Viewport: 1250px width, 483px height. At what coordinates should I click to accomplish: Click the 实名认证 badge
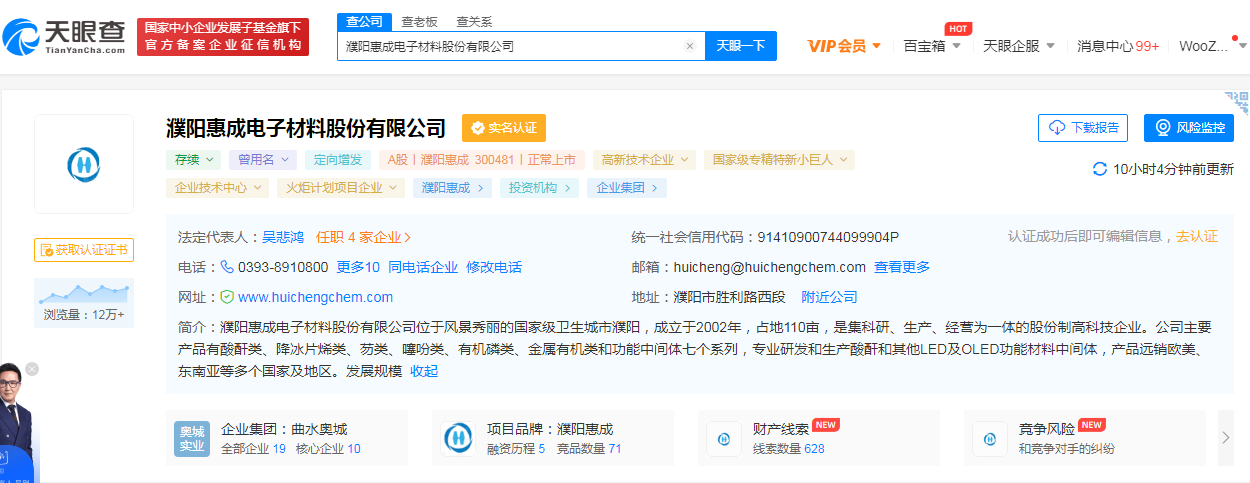(x=504, y=128)
